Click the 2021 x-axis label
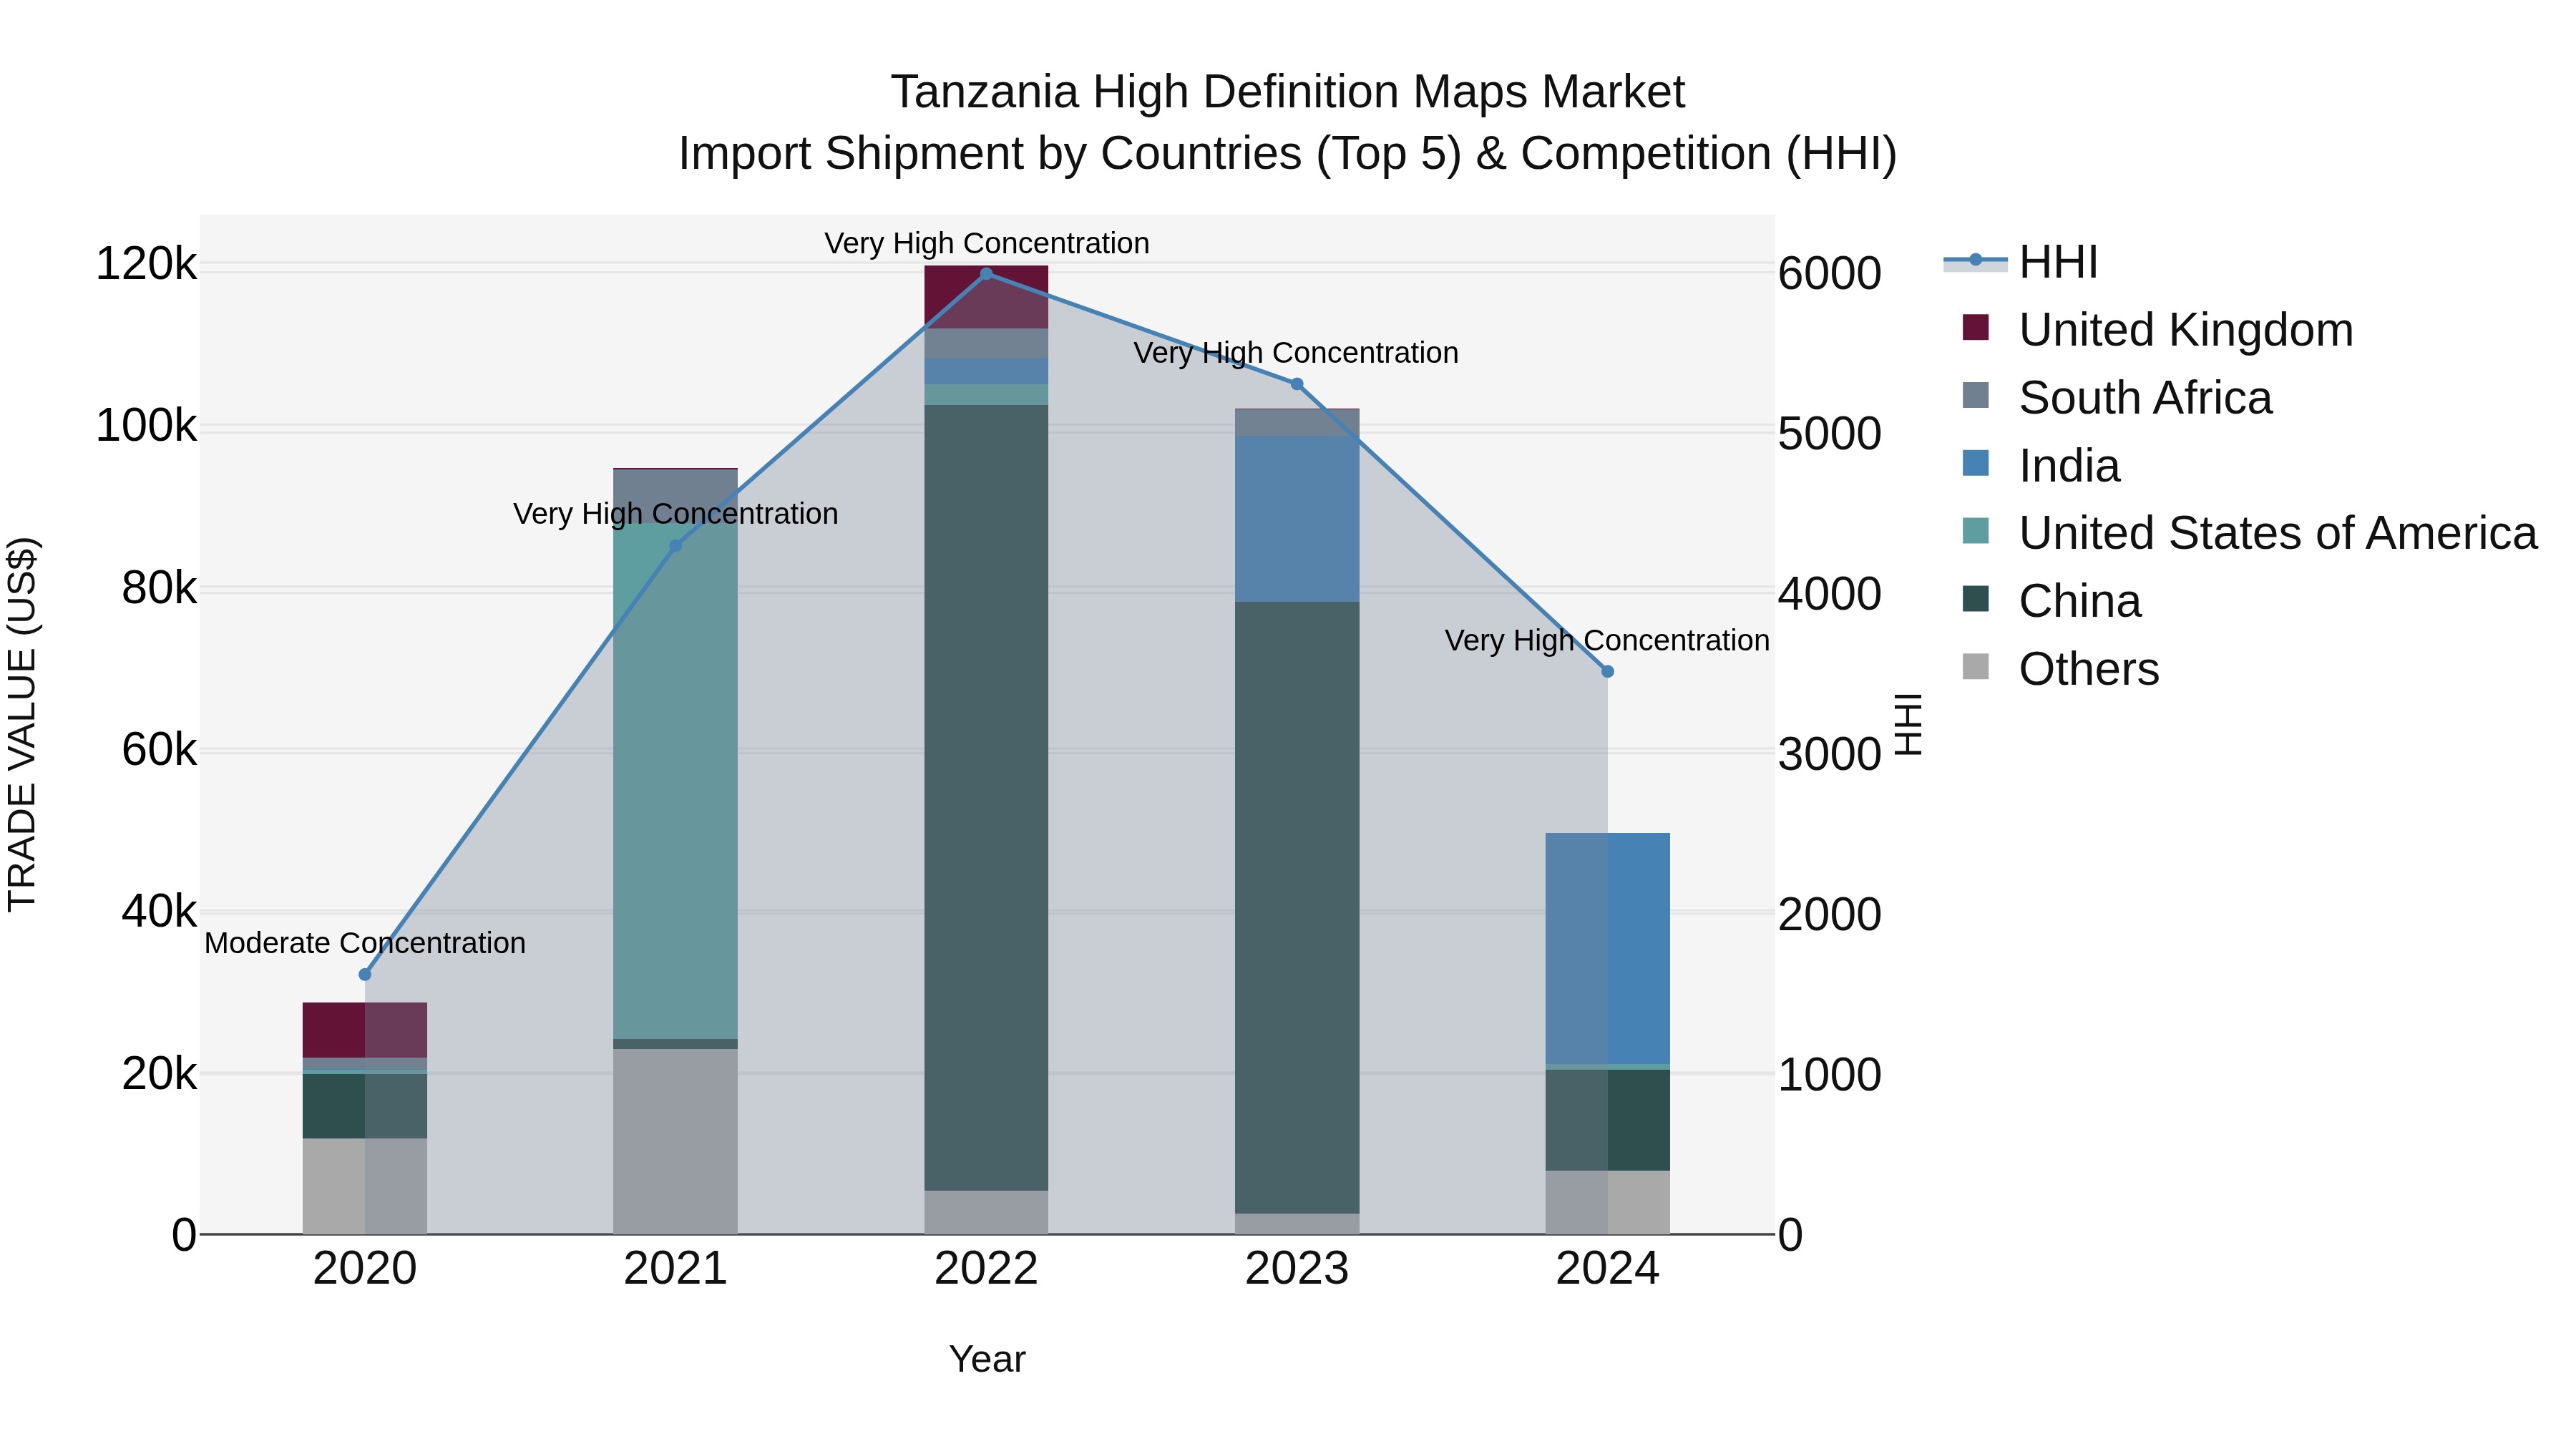The height and width of the screenshot is (1449, 2576). (675, 1269)
